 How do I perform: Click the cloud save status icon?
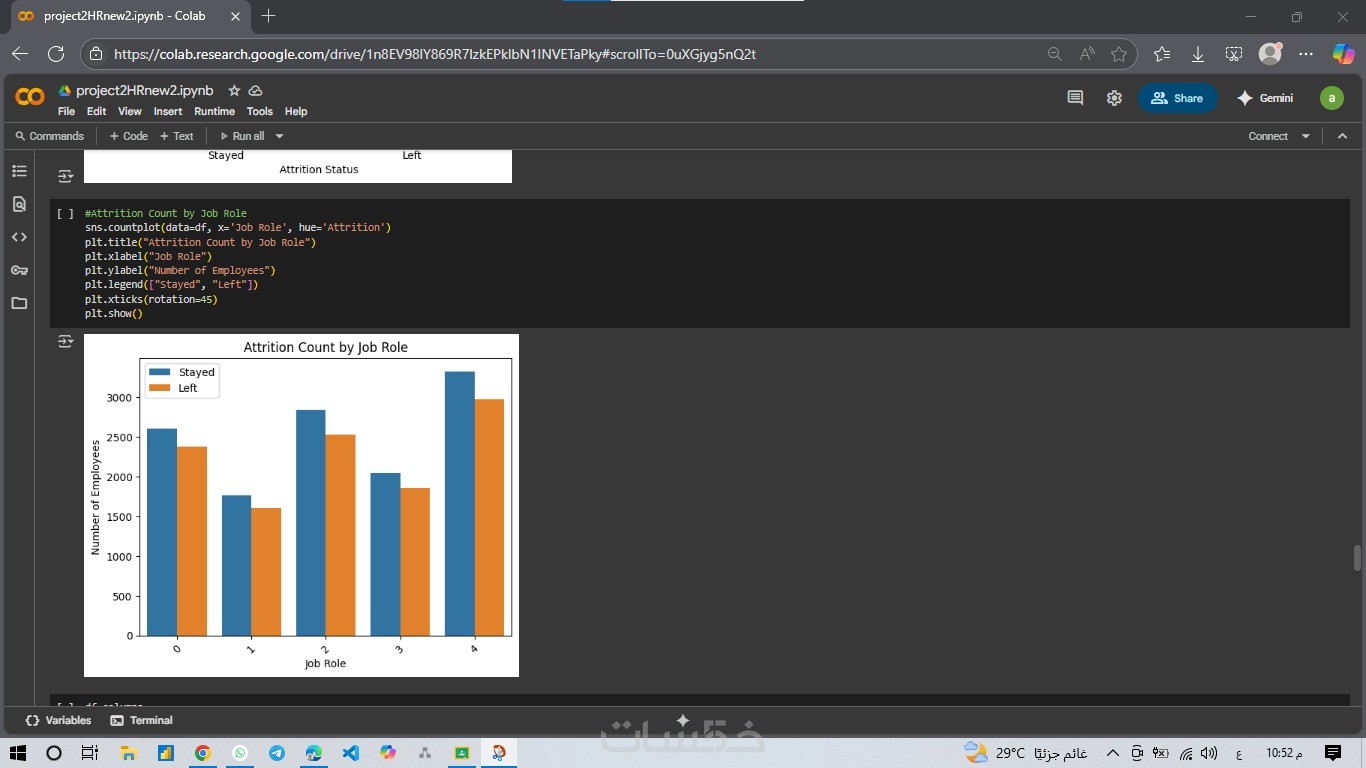[256, 90]
